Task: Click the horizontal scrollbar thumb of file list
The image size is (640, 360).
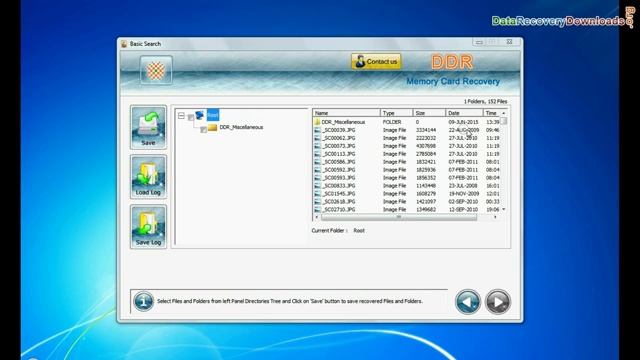Action: [399, 217]
